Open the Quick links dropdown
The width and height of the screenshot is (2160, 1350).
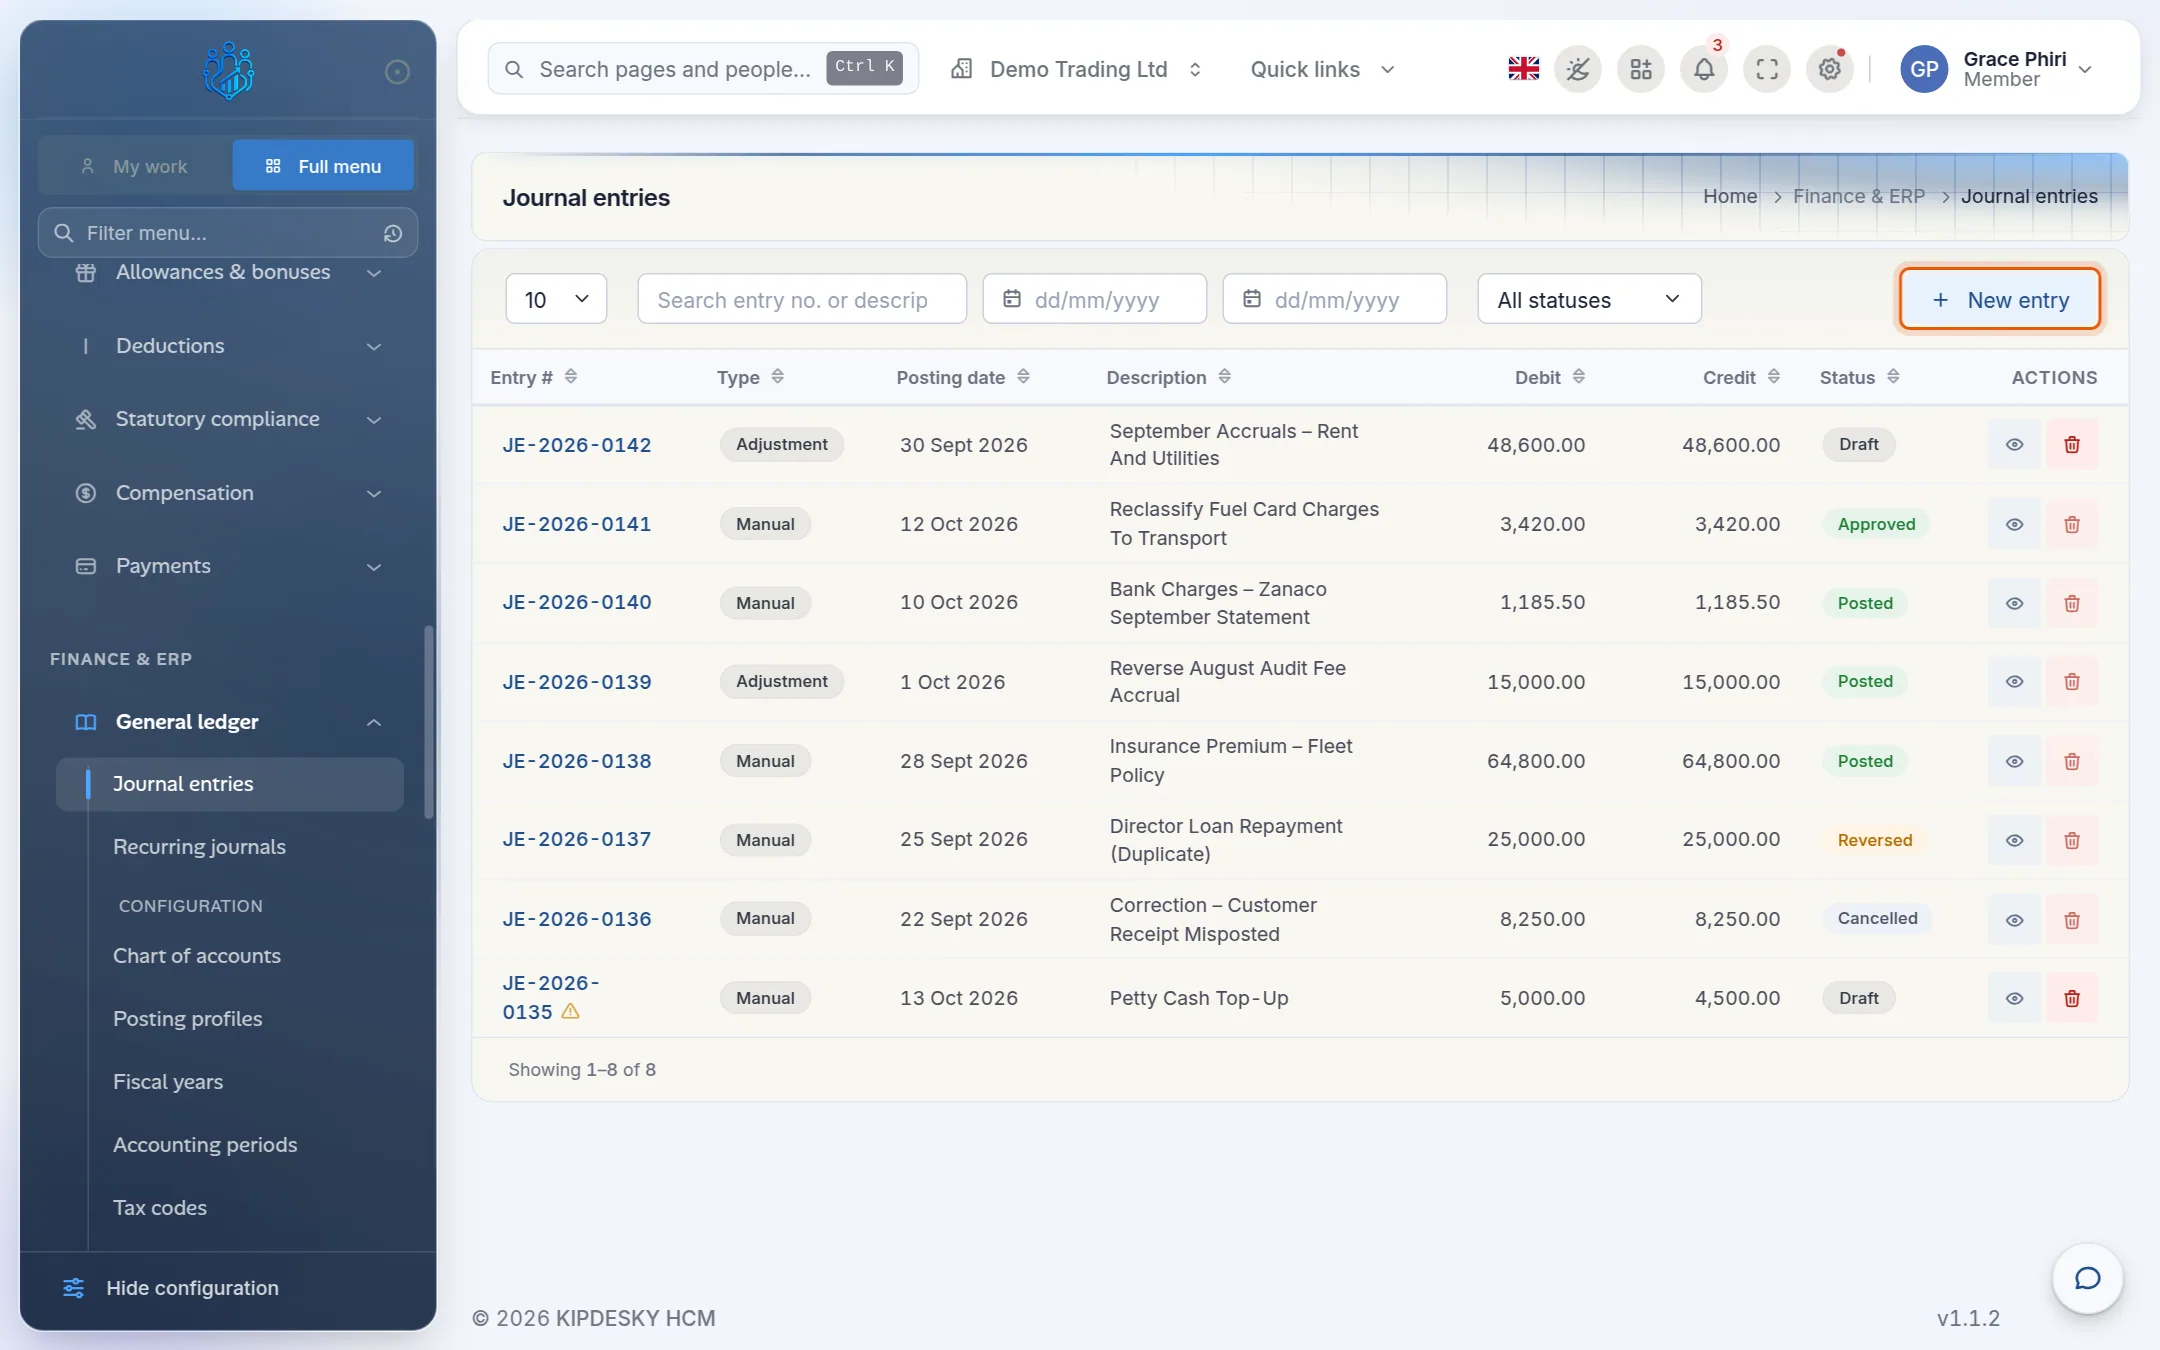(1322, 69)
